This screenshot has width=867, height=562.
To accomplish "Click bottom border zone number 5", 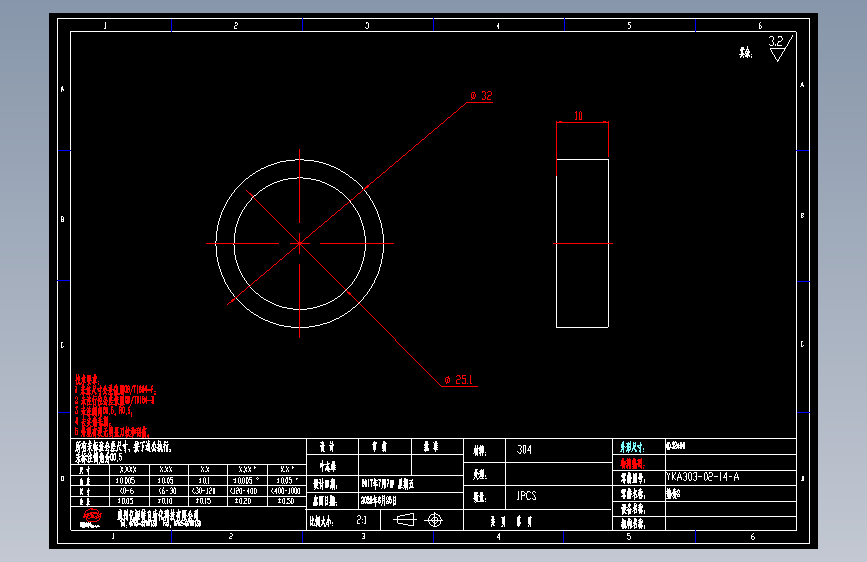I will (629, 537).
